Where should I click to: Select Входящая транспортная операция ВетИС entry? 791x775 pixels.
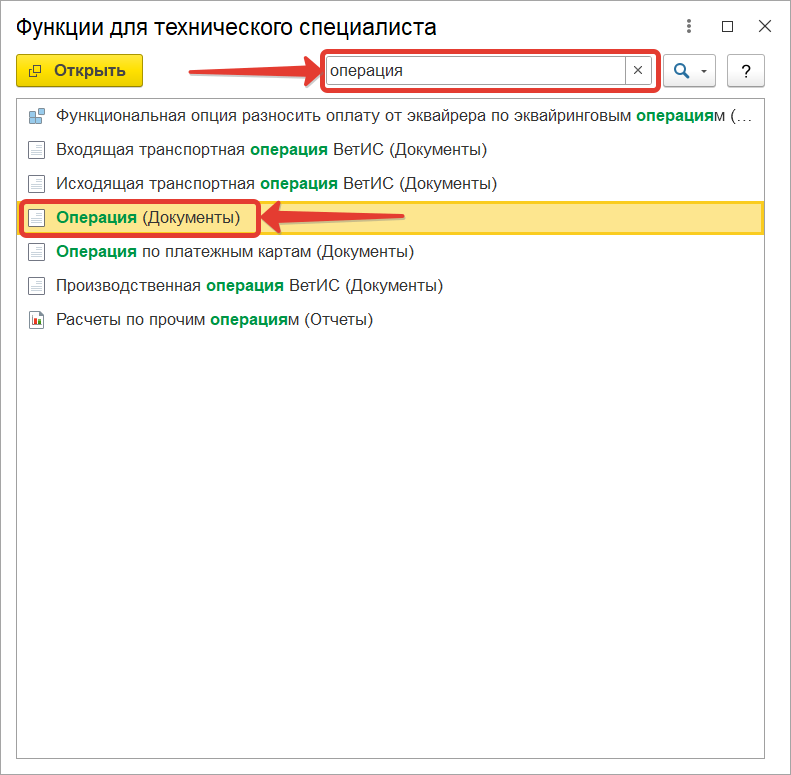pos(271,150)
